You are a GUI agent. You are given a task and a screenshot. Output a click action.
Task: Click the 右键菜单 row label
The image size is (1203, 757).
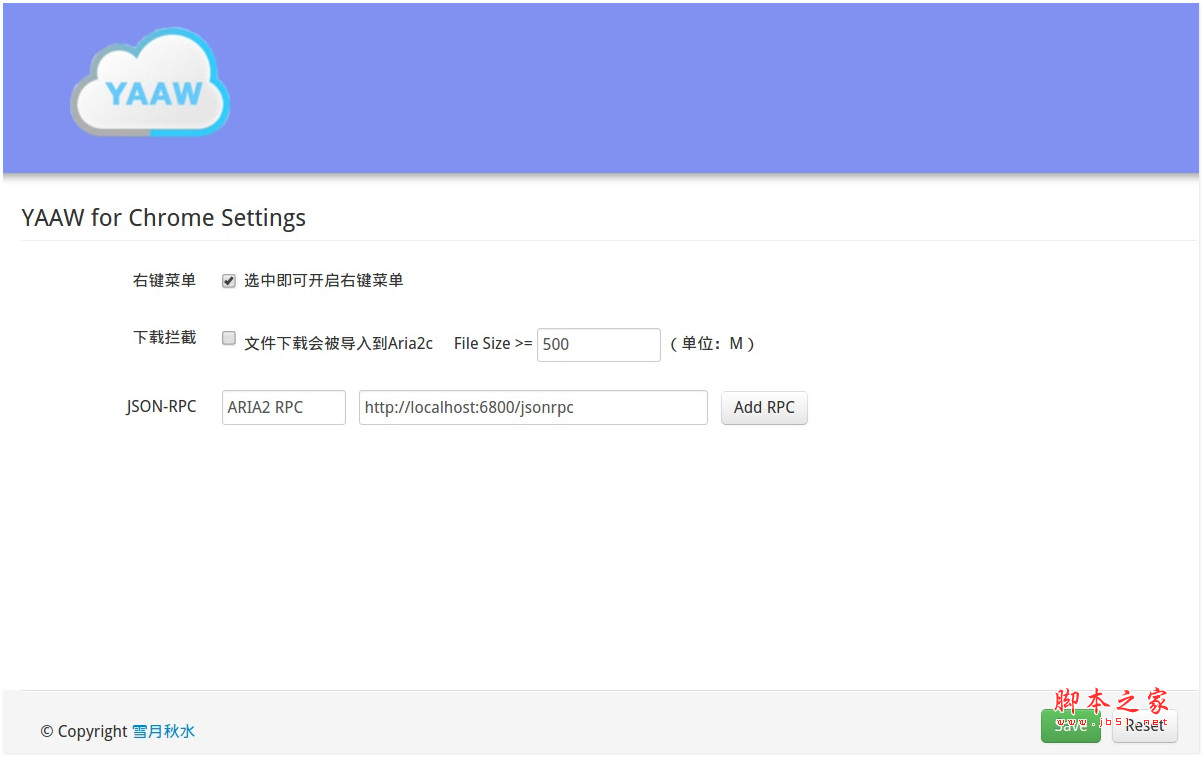pyautogui.click(x=164, y=281)
